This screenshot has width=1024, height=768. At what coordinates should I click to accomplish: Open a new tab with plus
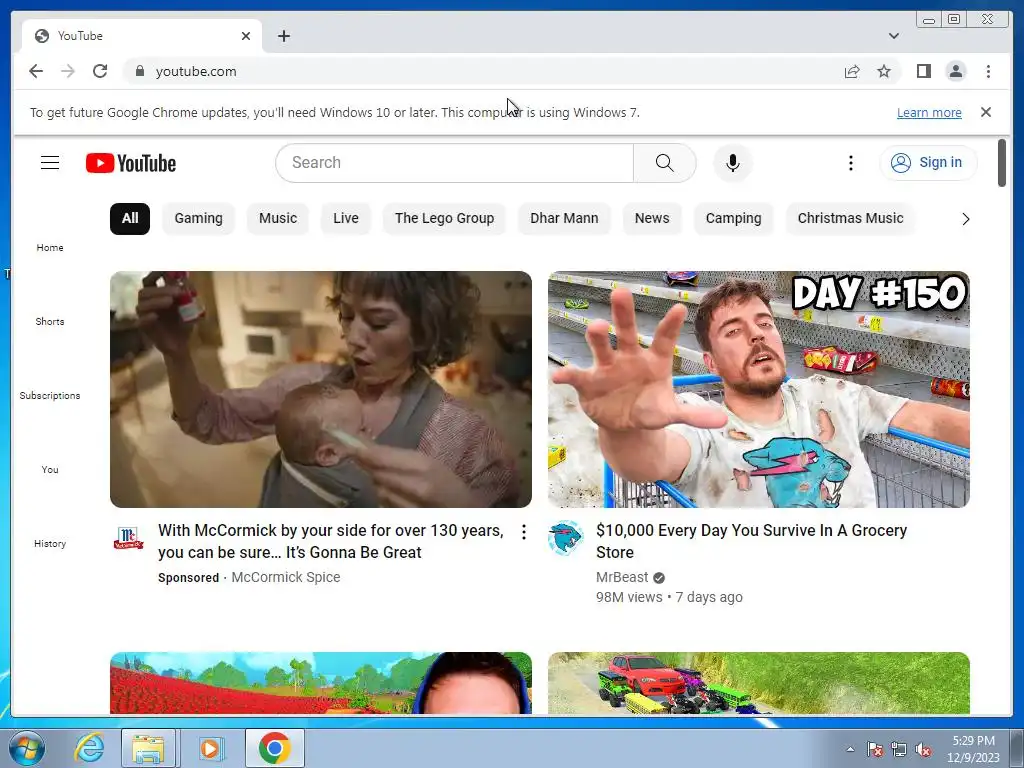tap(283, 36)
